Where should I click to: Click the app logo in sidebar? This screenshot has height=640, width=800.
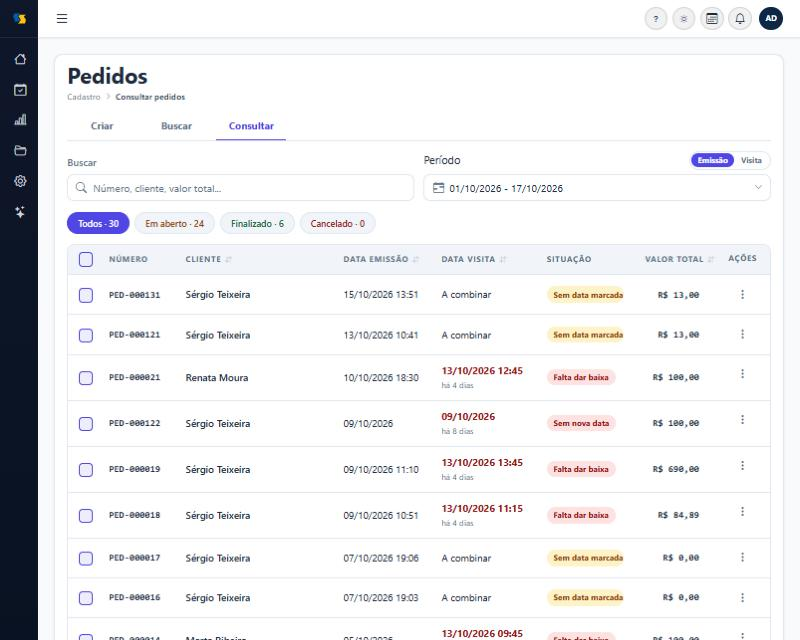point(19,19)
